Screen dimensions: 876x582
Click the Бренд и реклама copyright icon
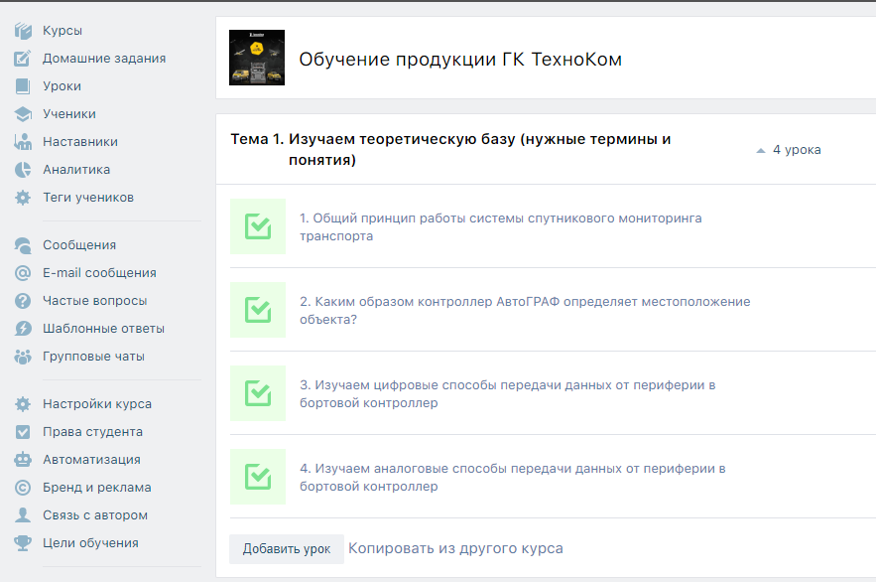point(23,488)
